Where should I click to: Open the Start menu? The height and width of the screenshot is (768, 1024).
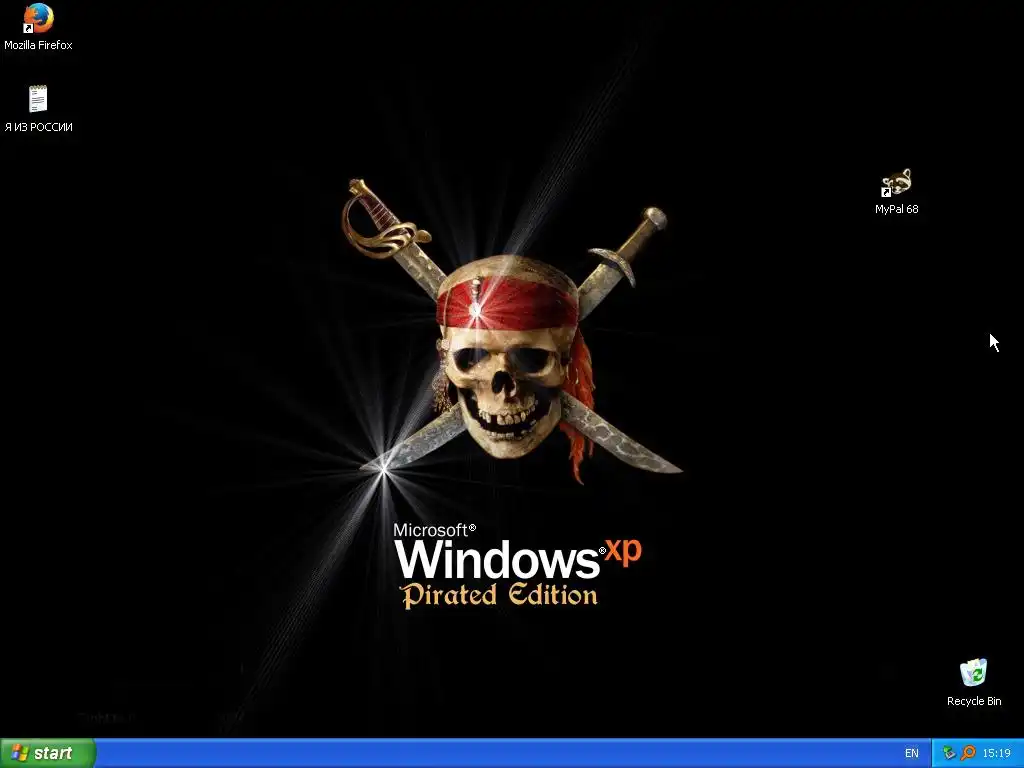[x=48, y=753]
